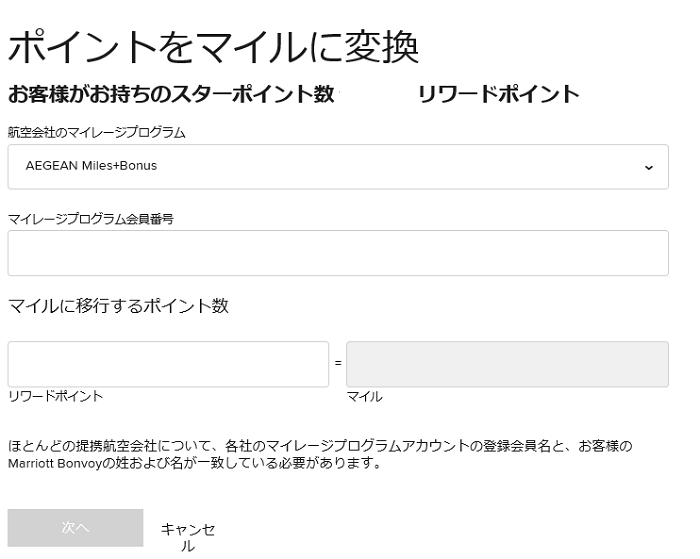This screenshot has width=700, height=559.
Task: Click the お客様がお持ちのスターポイント数 heading
Action: 171,94
